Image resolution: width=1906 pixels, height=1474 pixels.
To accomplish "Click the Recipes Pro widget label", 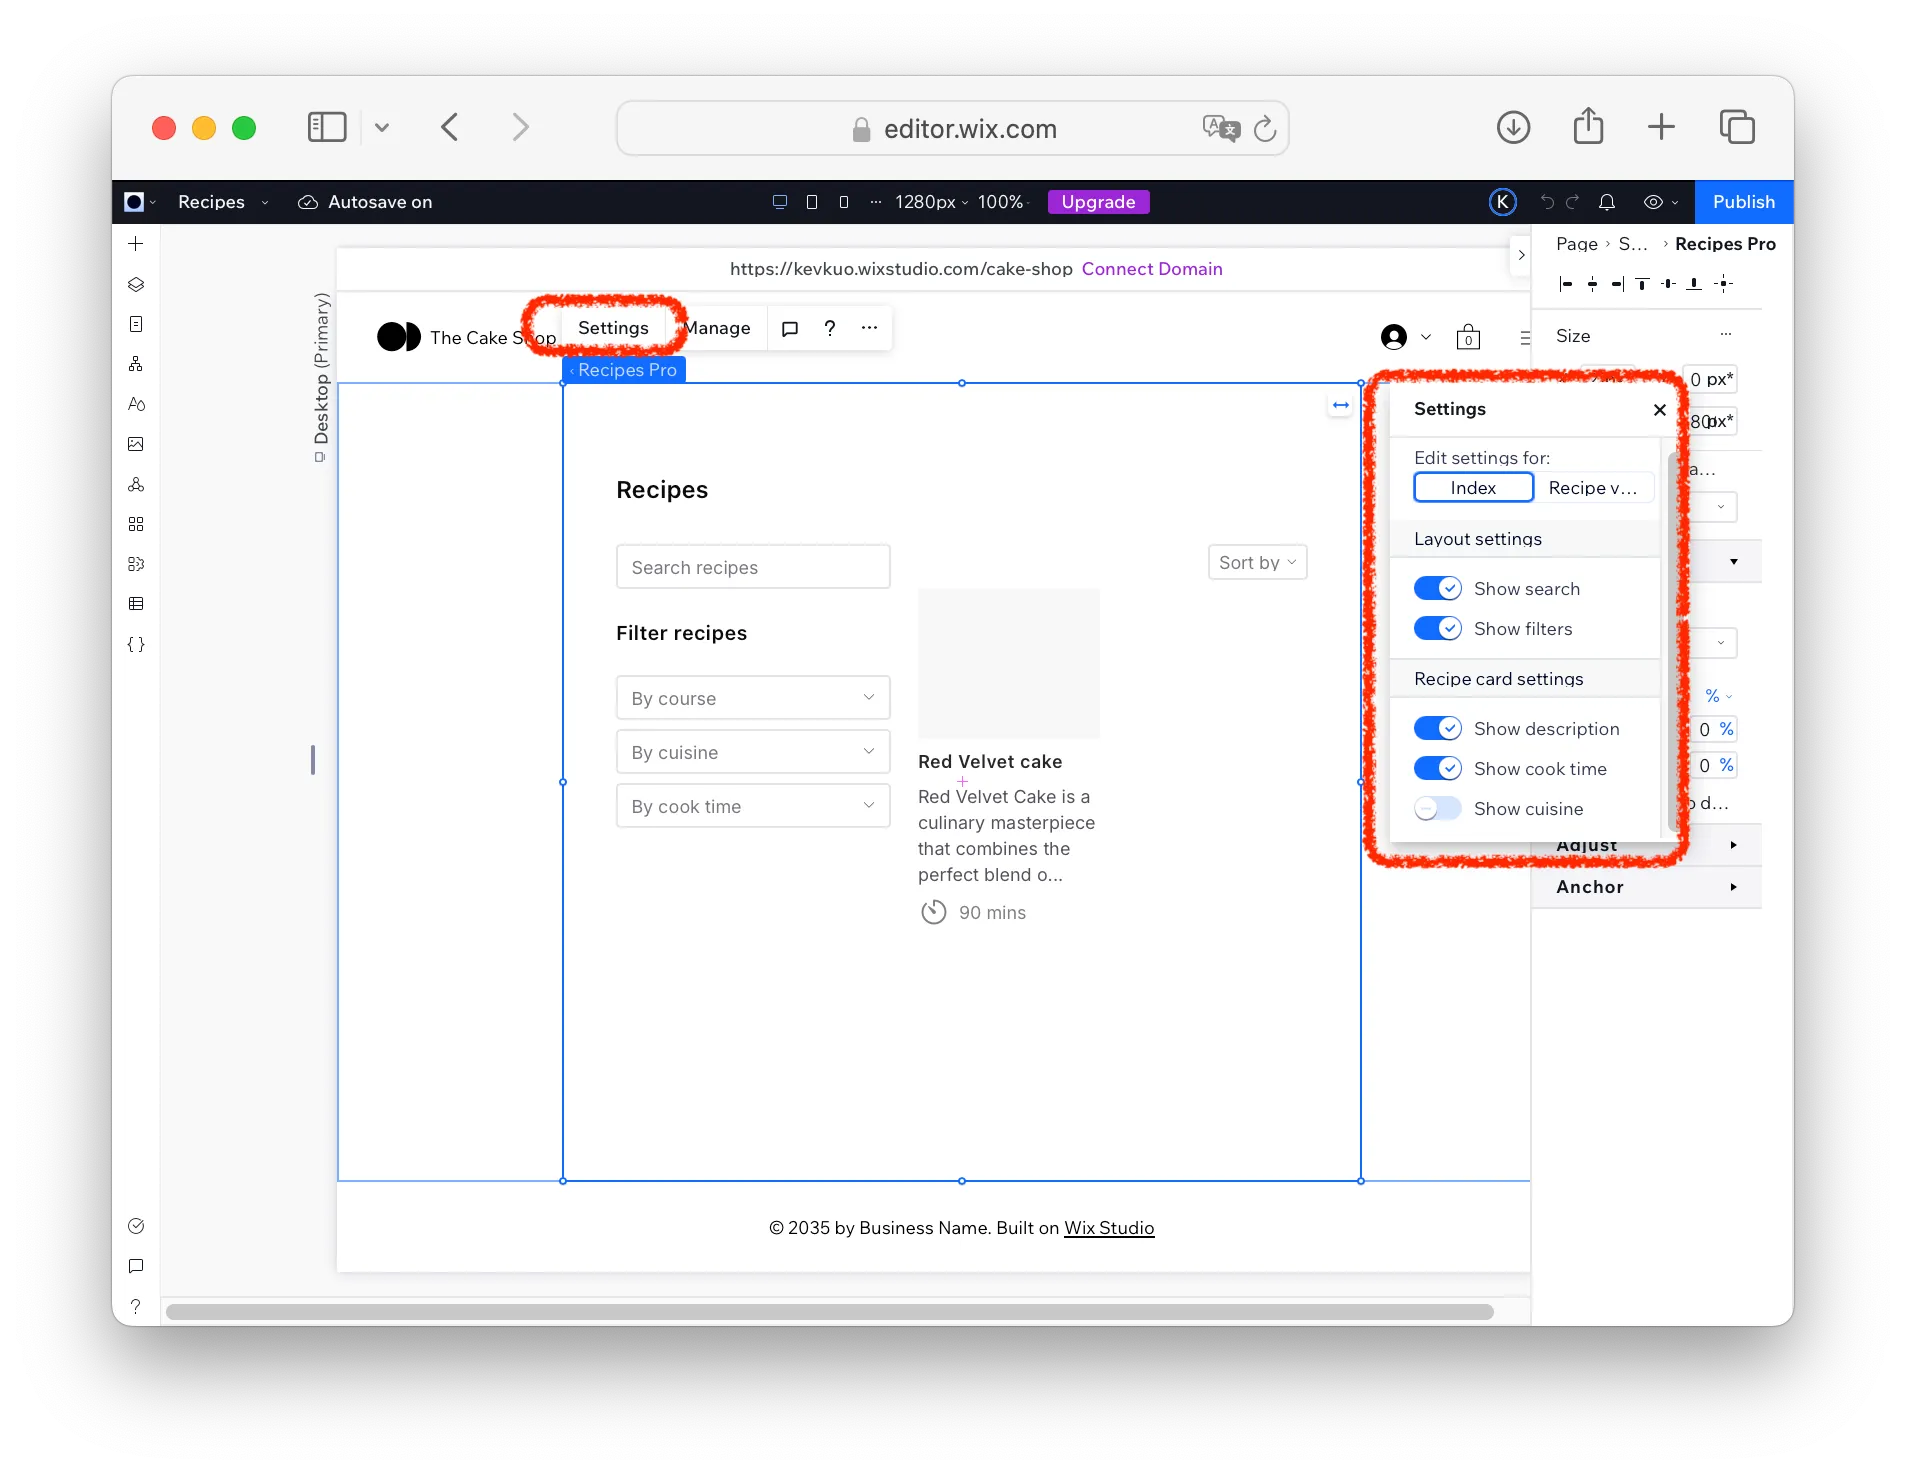I will pos(625,370).
